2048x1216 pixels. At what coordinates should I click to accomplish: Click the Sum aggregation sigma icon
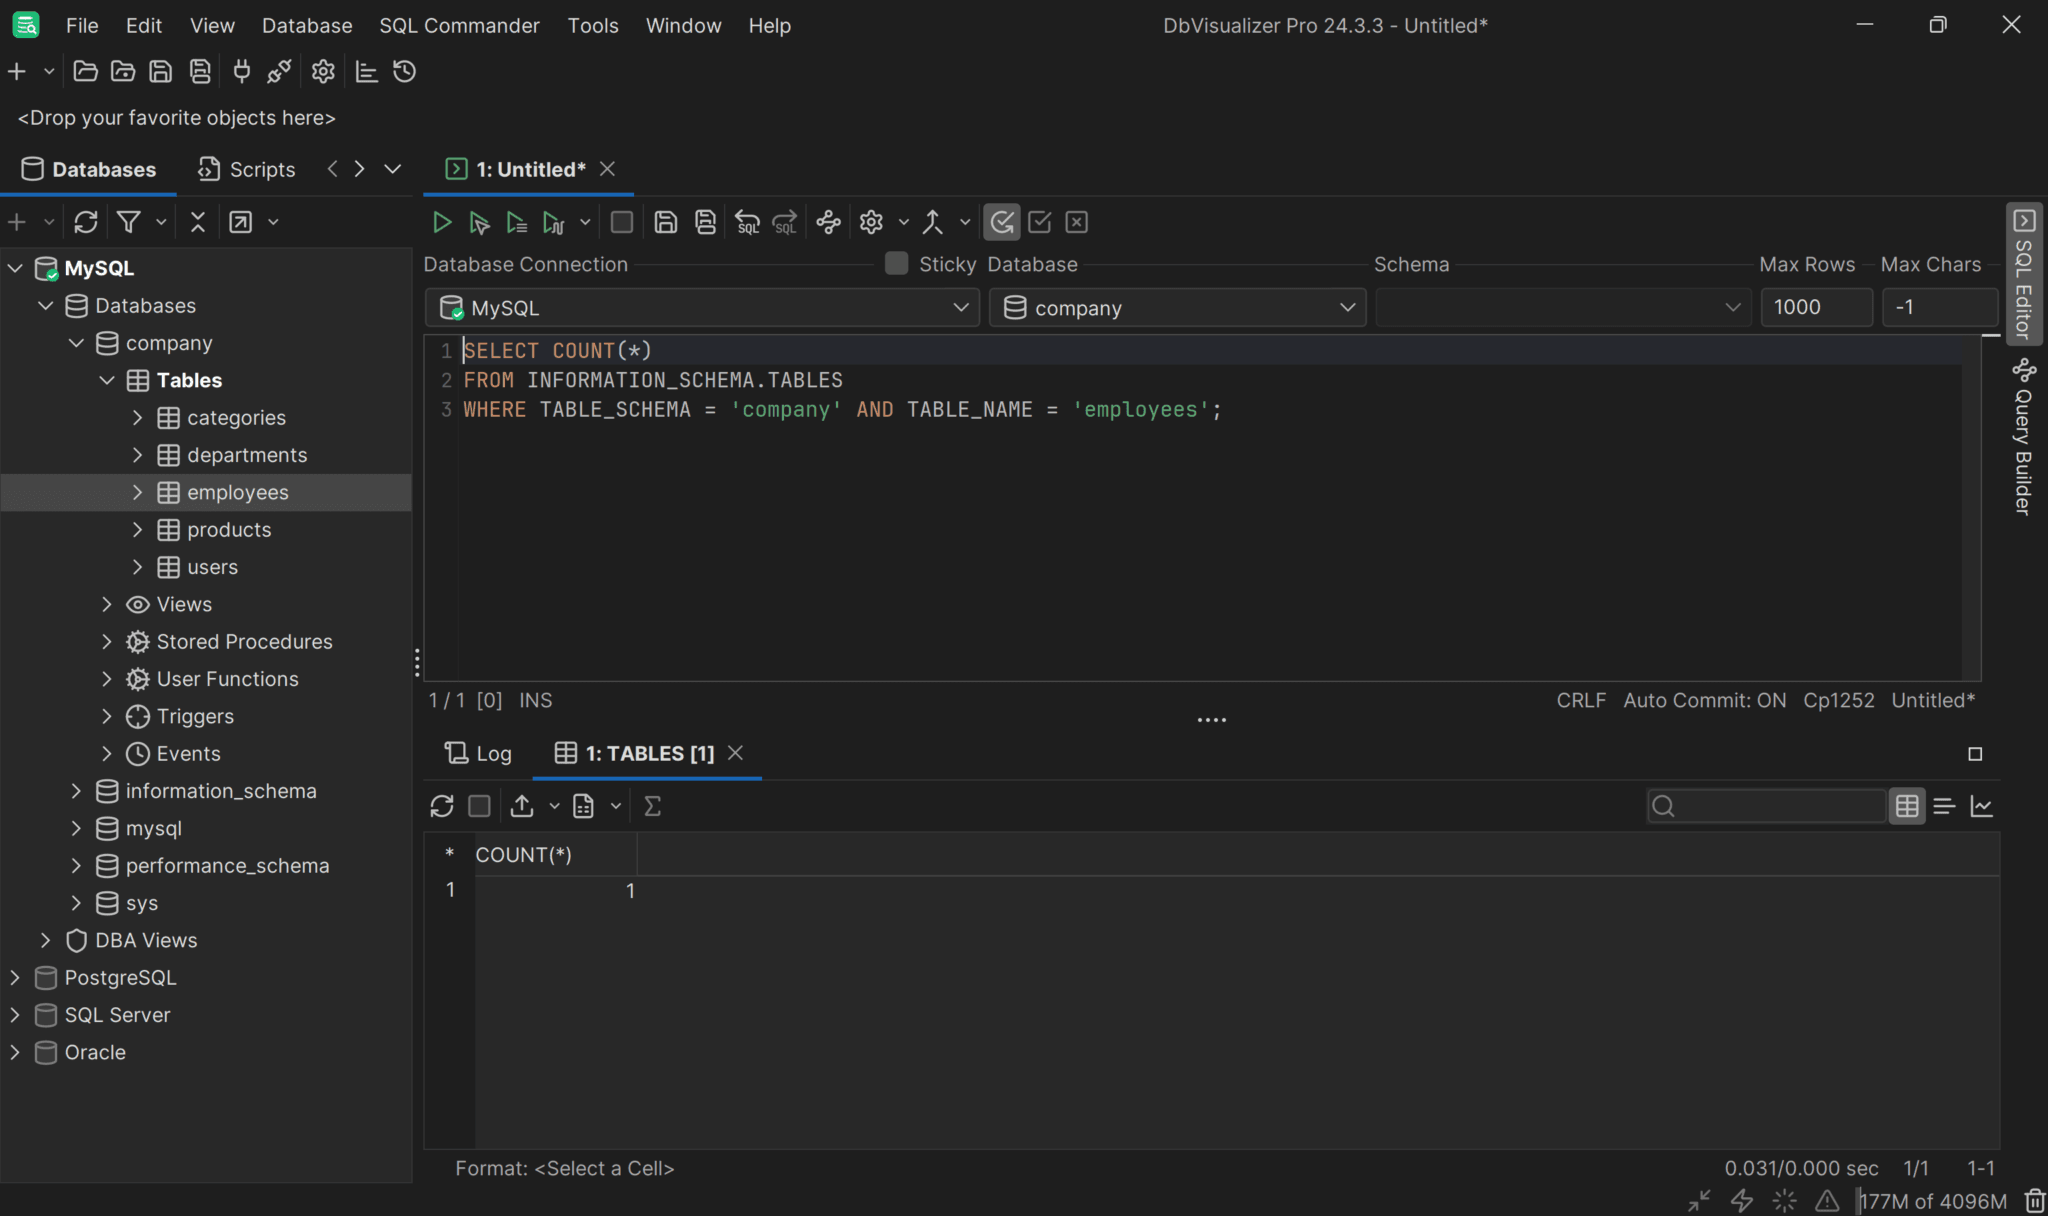(x=652, y=805)
